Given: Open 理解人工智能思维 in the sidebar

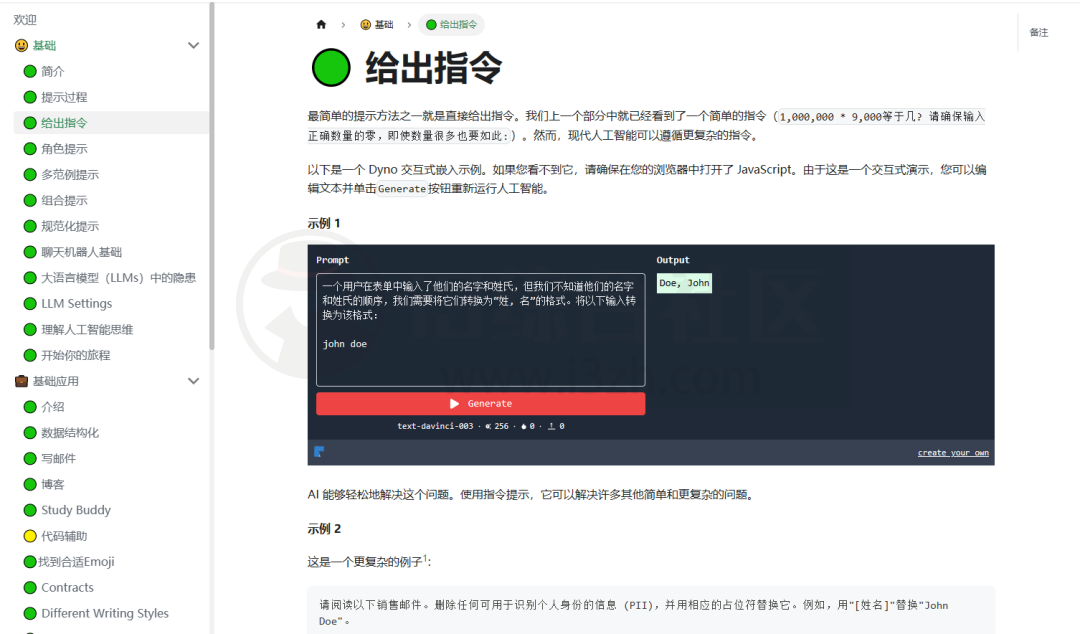Looking at the screenshot, I should (87, 329).
